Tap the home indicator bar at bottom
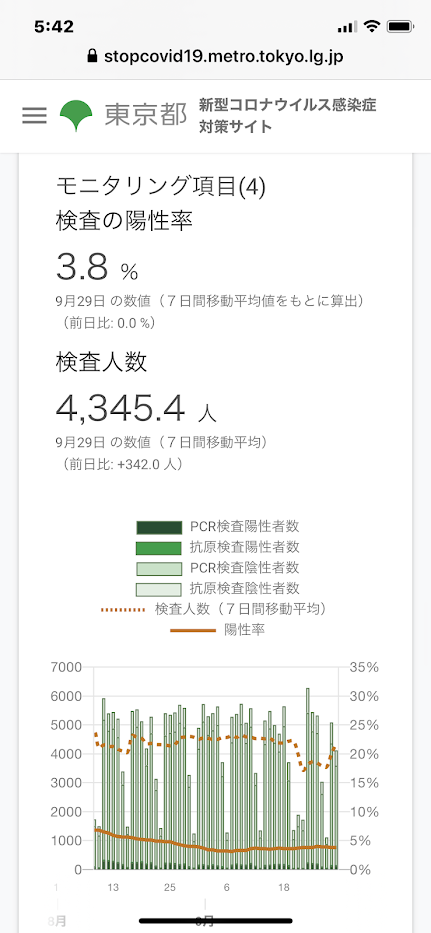 216,921
